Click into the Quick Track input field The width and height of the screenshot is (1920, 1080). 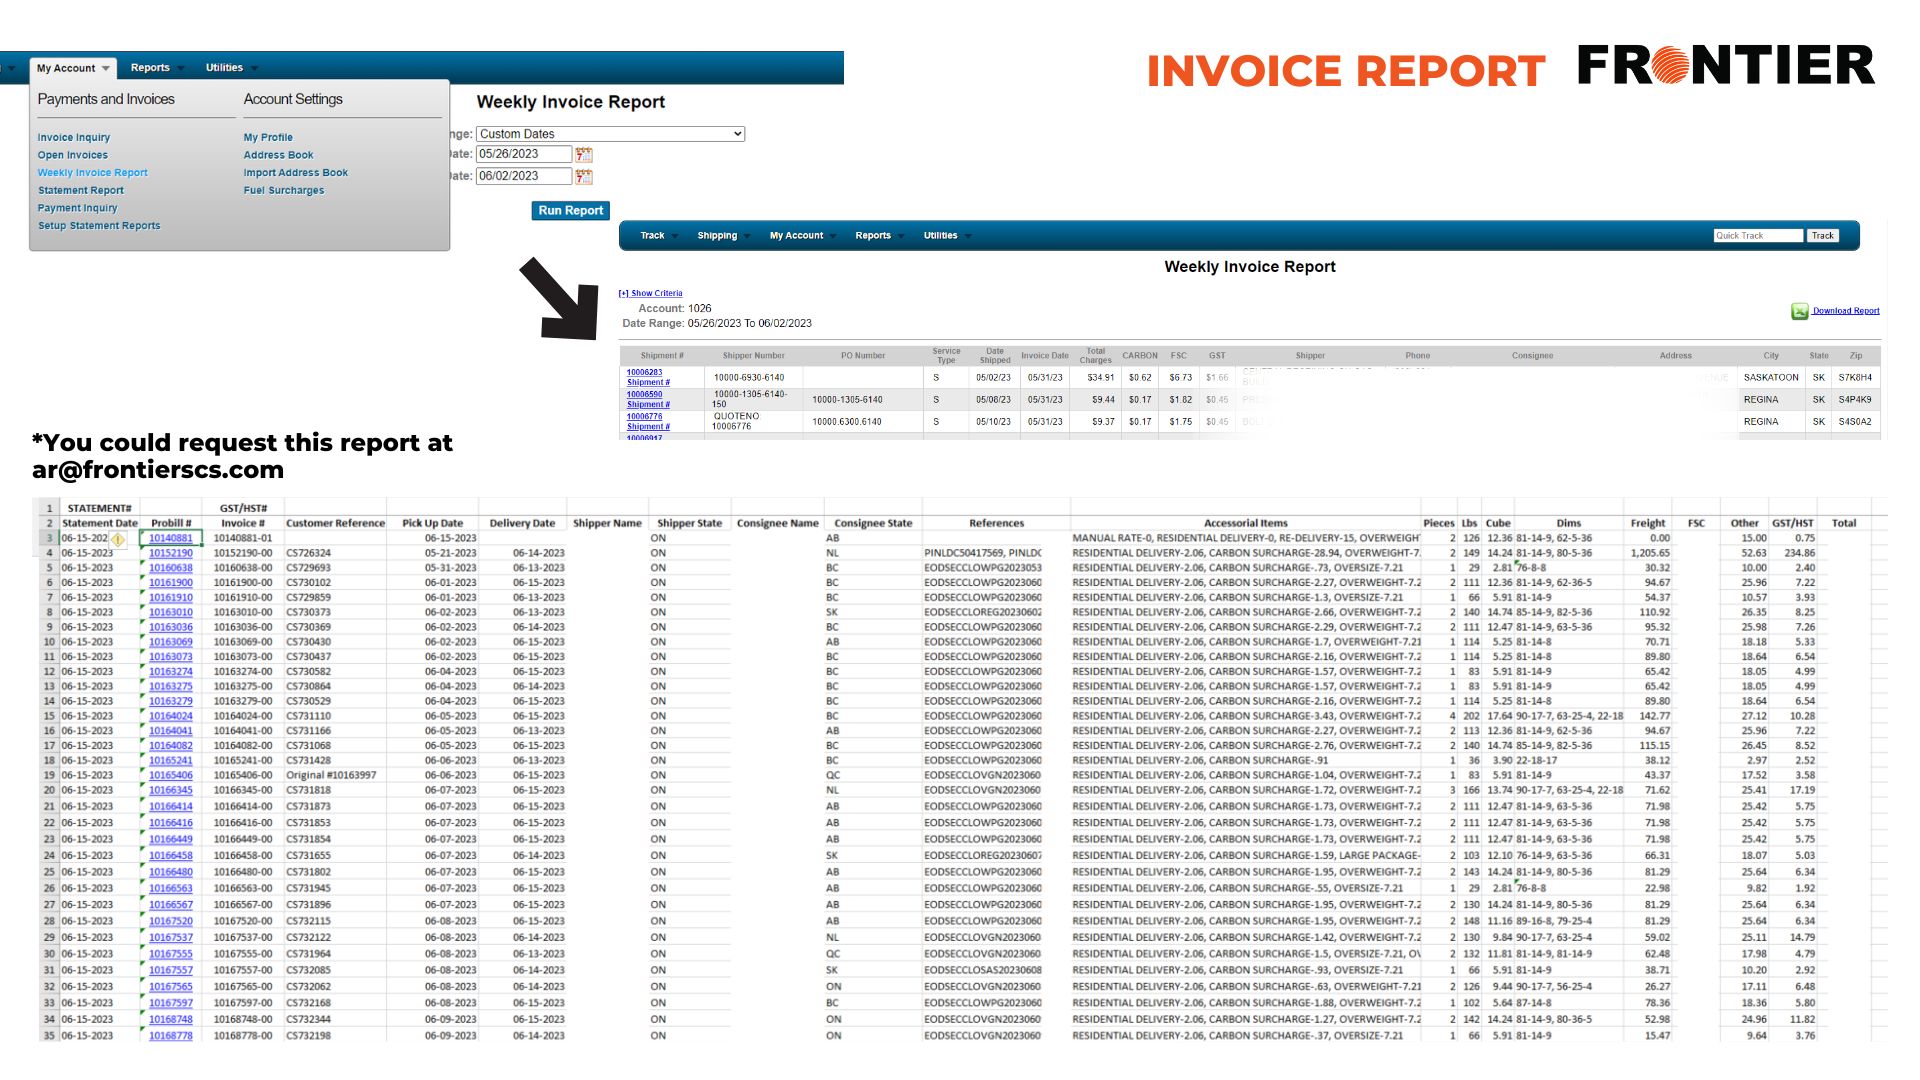pyautogui.click(x=1758, y=236)
